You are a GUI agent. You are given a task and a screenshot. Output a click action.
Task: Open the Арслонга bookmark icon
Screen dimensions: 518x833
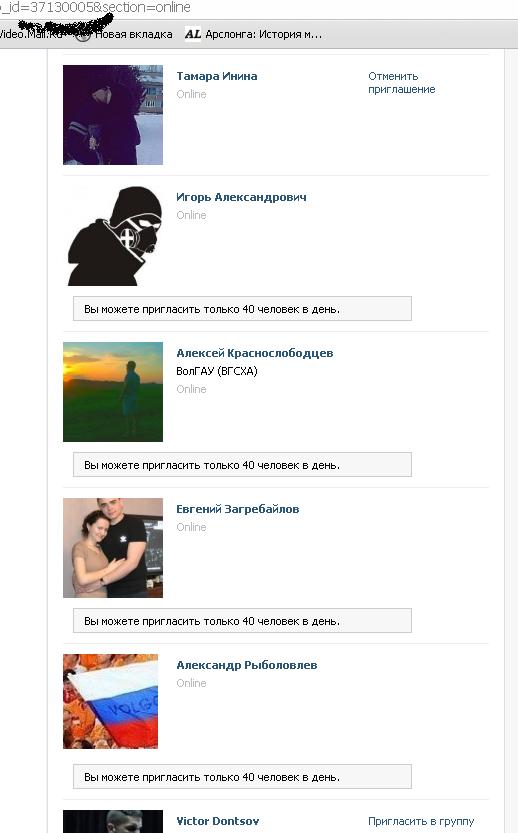(x=193, y=34)
